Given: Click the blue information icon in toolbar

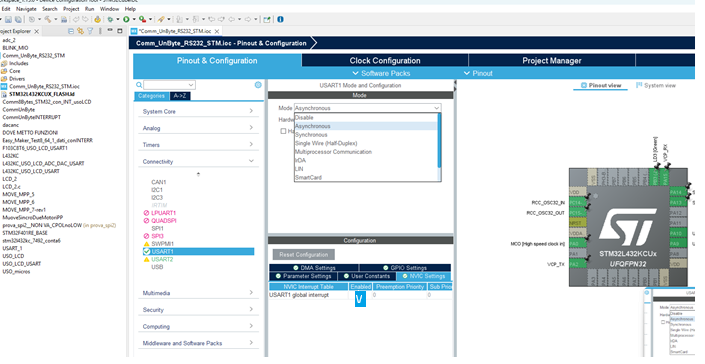Looking at the screenshot, I should 280,19.
